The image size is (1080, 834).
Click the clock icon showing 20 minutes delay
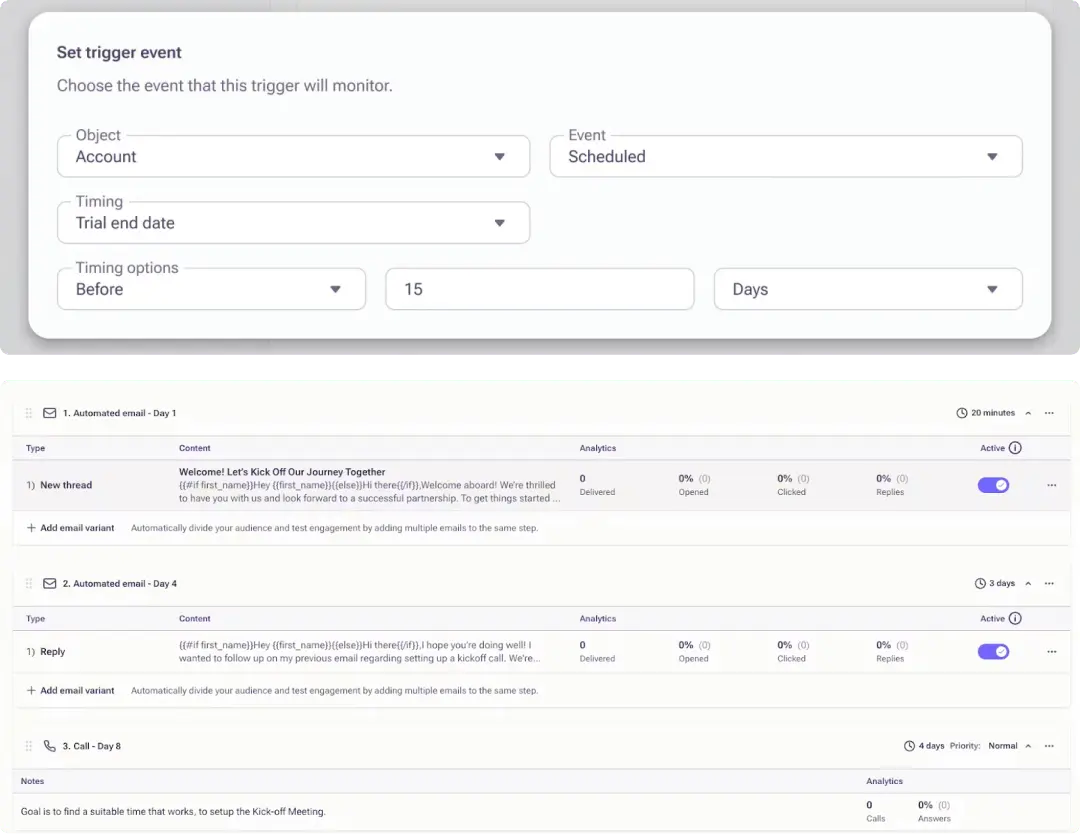coord(962,412)
